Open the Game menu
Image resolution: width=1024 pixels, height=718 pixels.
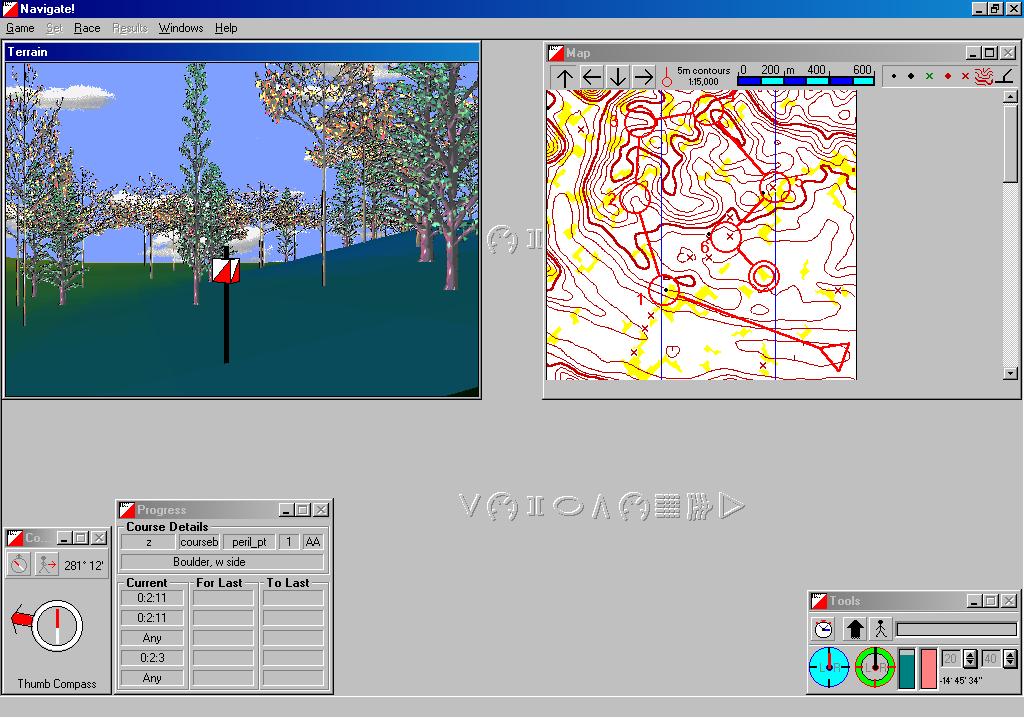point(20,28)
